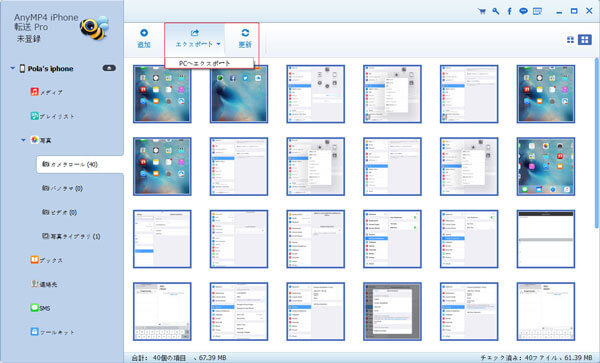Viewport: 600px width, 363px height.
Task: Switch to the large grid view icon
Action: pyautogui.click(x=585, y=40)
